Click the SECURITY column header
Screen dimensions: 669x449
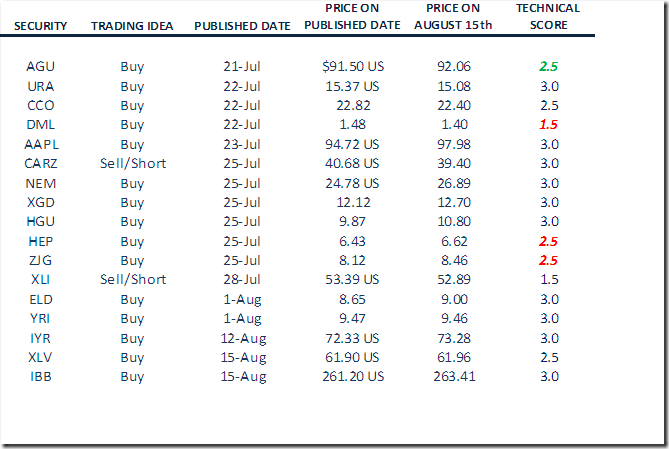coord(41,25)
